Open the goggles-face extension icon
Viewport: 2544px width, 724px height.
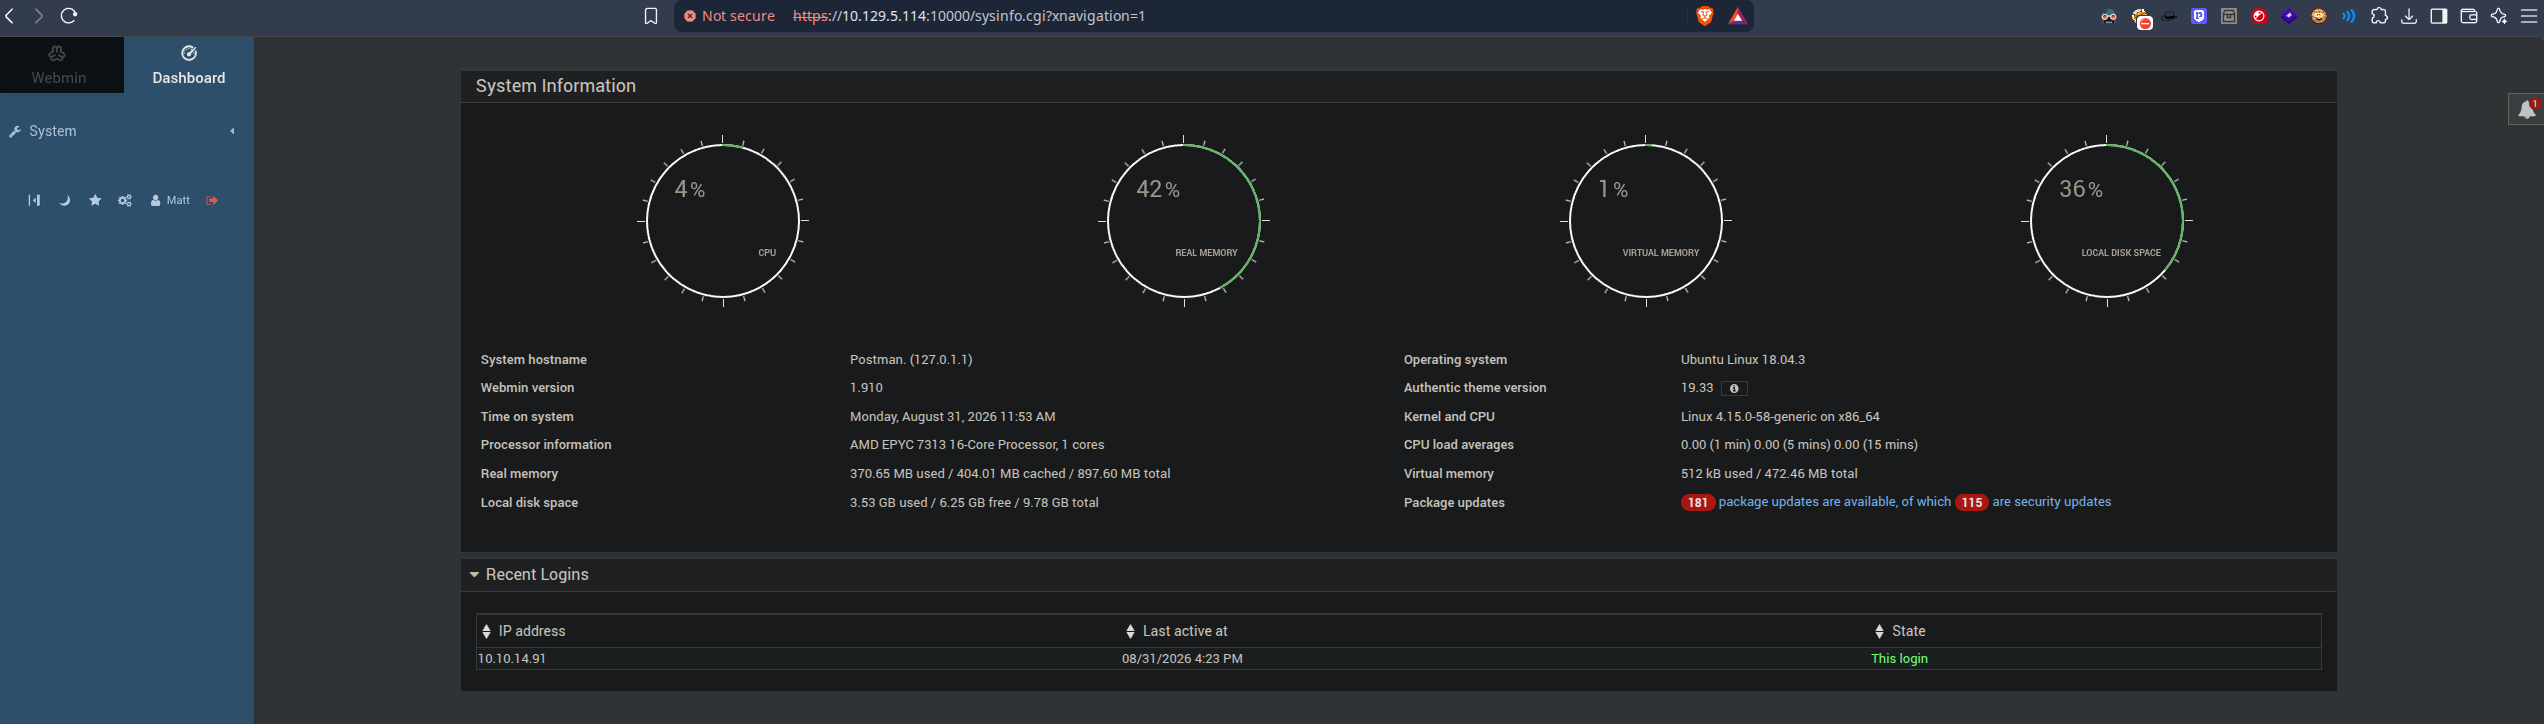2109,16
